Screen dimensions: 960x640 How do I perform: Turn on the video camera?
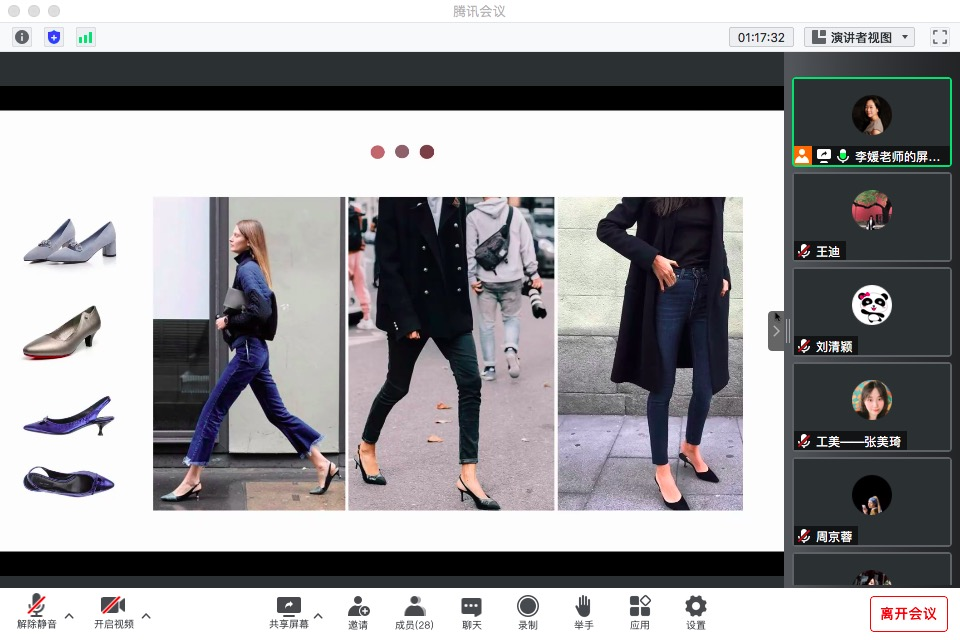tap(113, 612)
